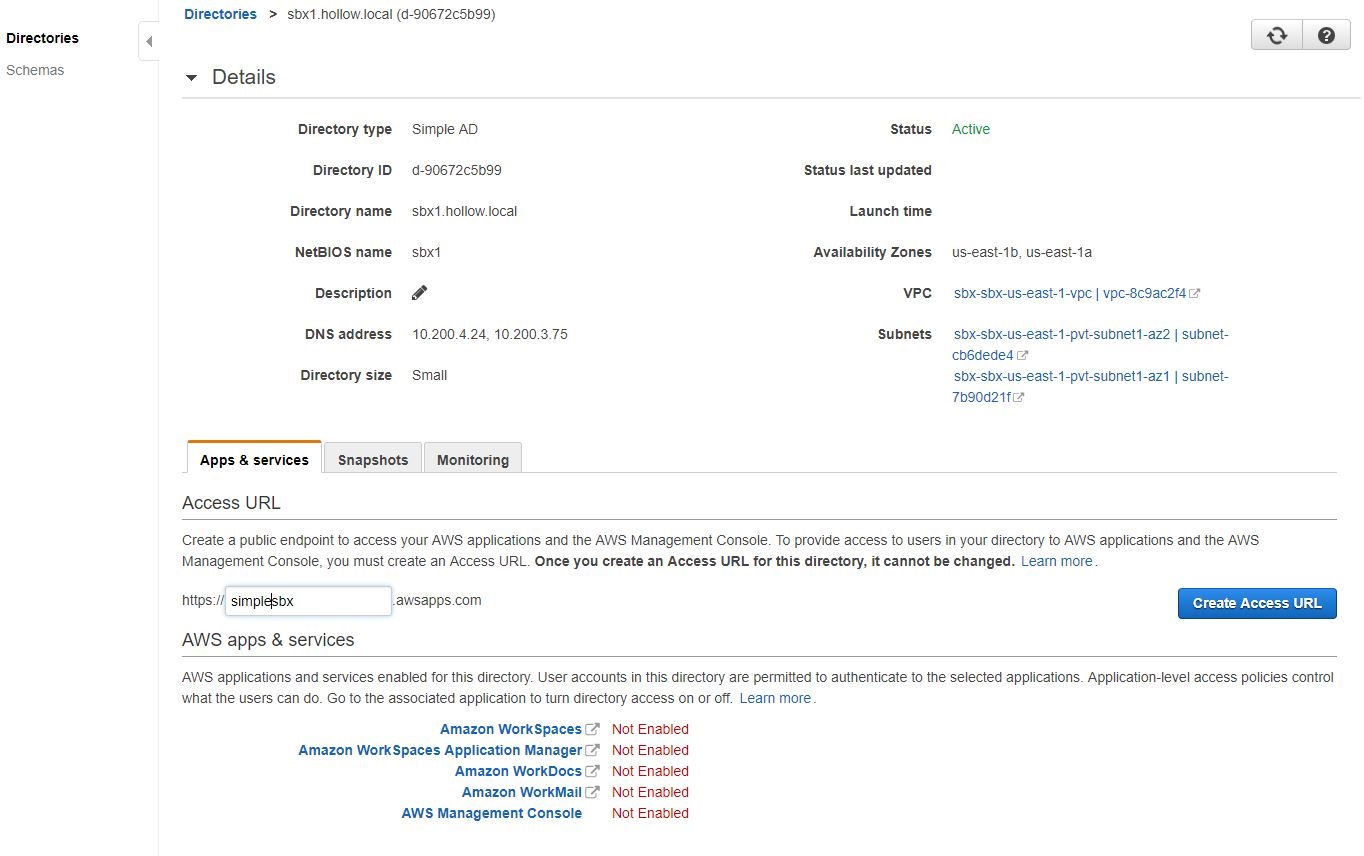Click the Directories breadcrumb link
This screenshot has height=856, width=1364.
pyautogui.click(x=220, y=14)
